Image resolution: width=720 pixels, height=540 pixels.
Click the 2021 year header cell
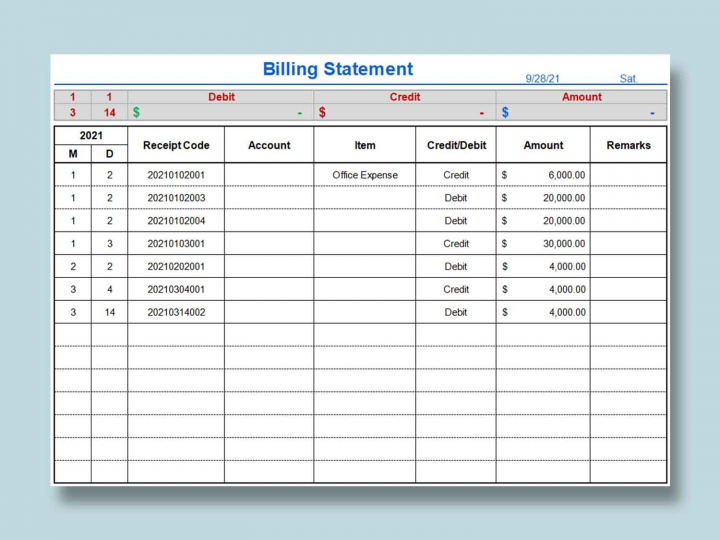(x=91, y=135)
